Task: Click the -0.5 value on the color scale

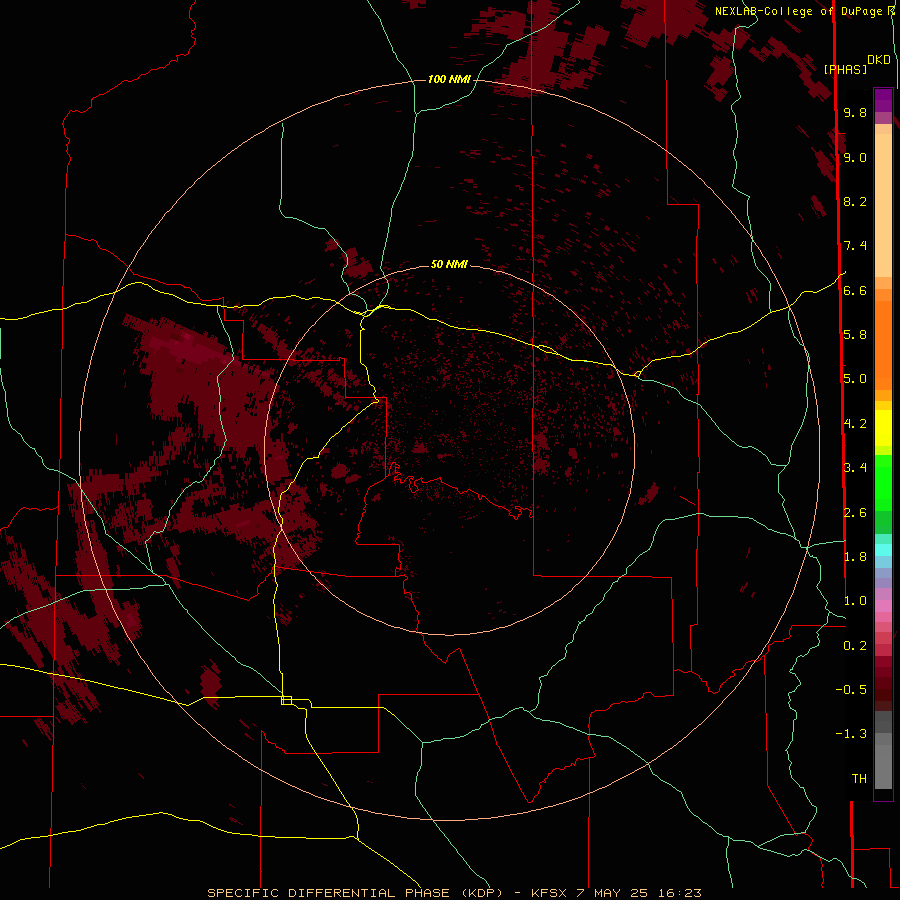Action: [x=851, y=690]
